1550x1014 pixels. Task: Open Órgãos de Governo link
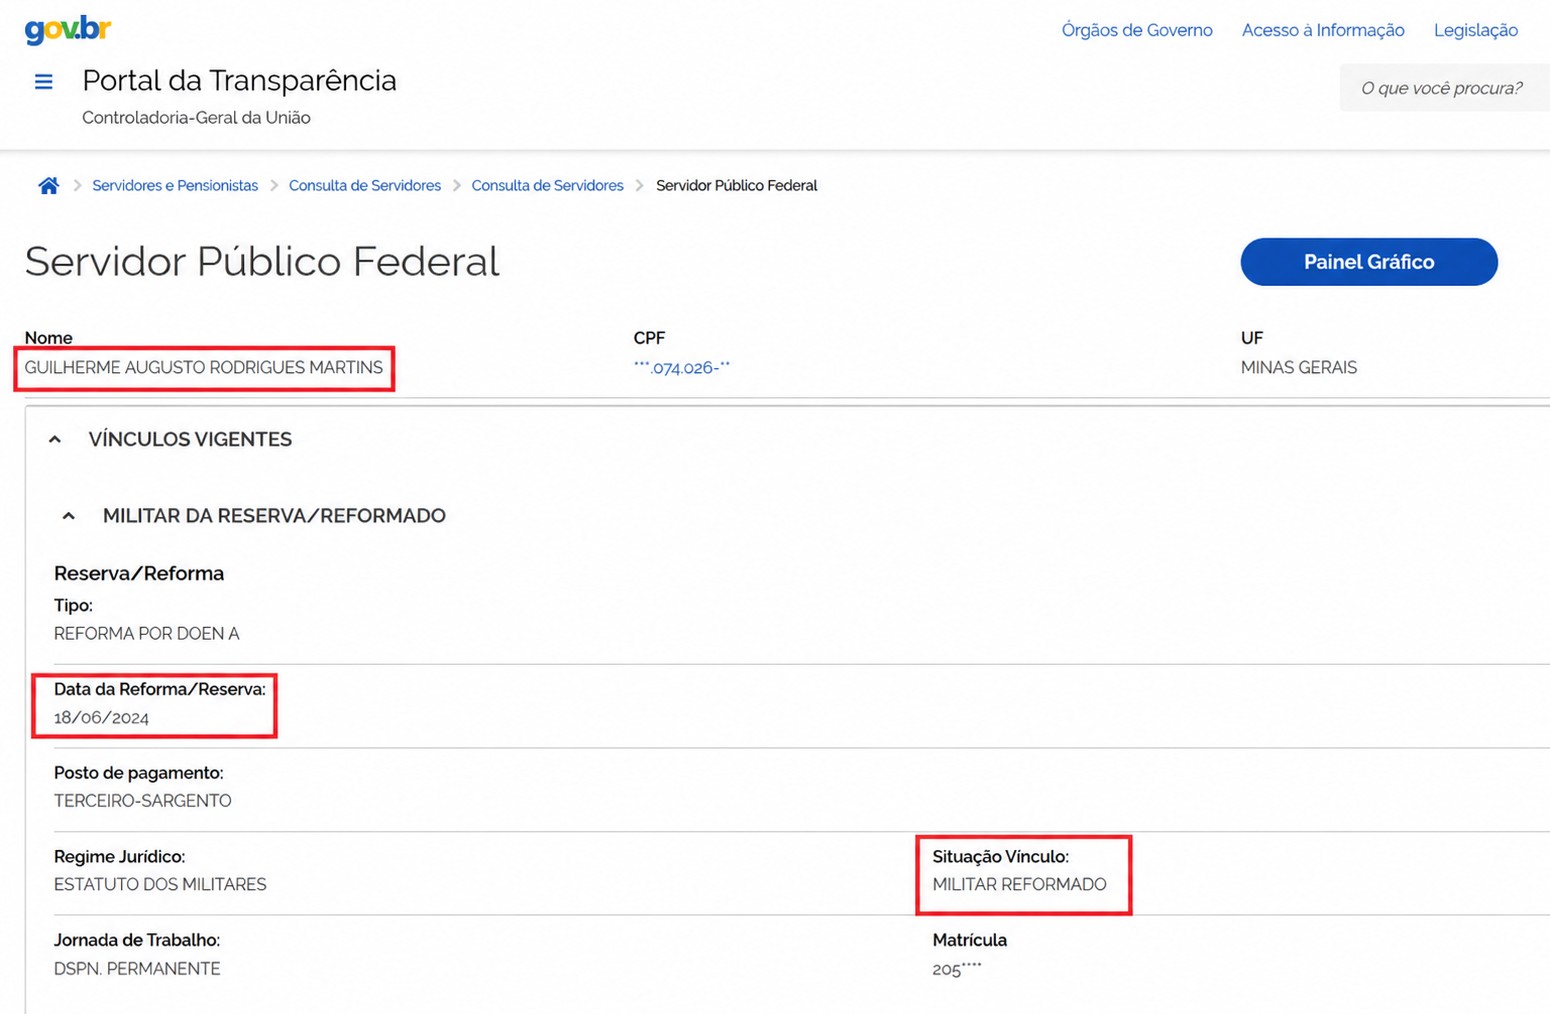(x=1137, y=30)
